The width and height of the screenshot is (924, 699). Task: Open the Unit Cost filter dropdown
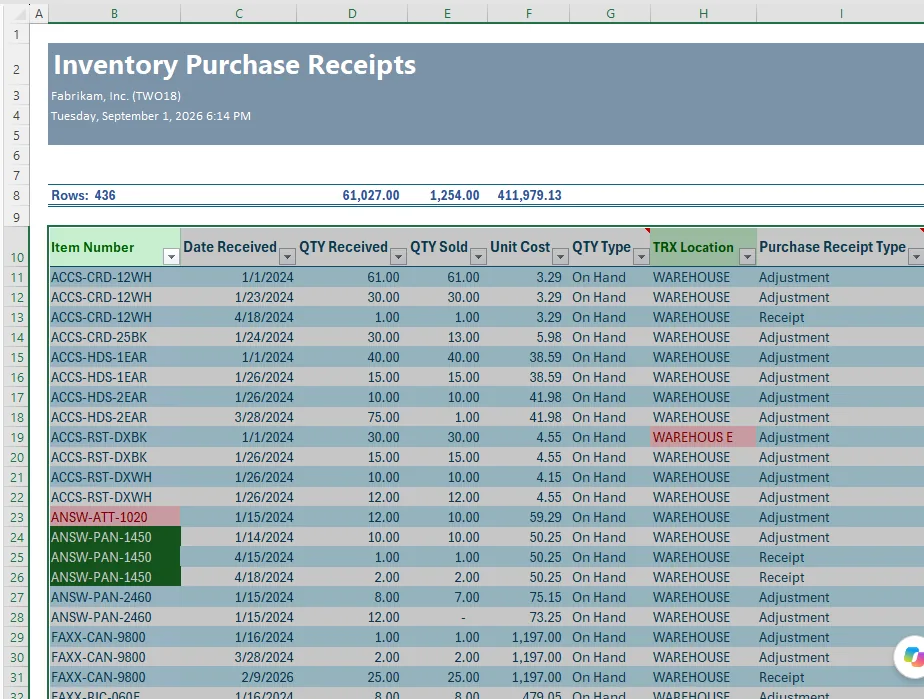point(560,257)
